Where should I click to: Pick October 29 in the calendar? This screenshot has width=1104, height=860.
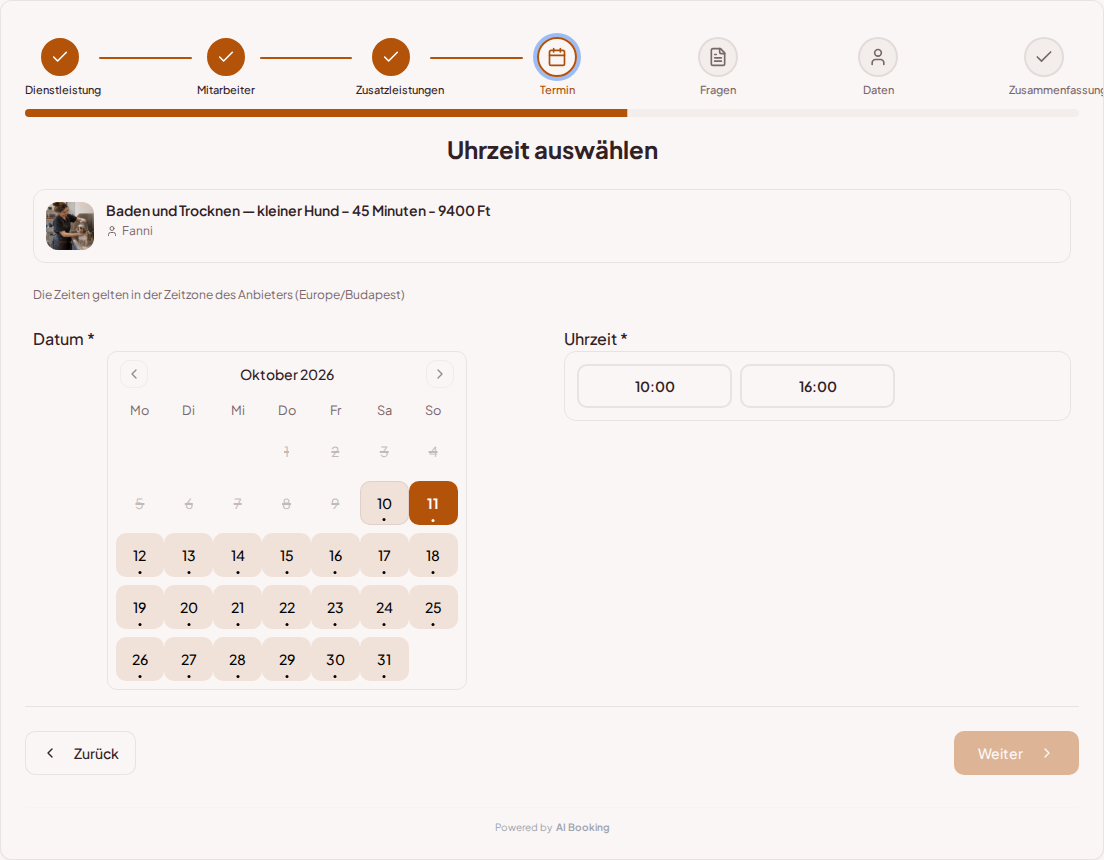(x=287, y=659)
